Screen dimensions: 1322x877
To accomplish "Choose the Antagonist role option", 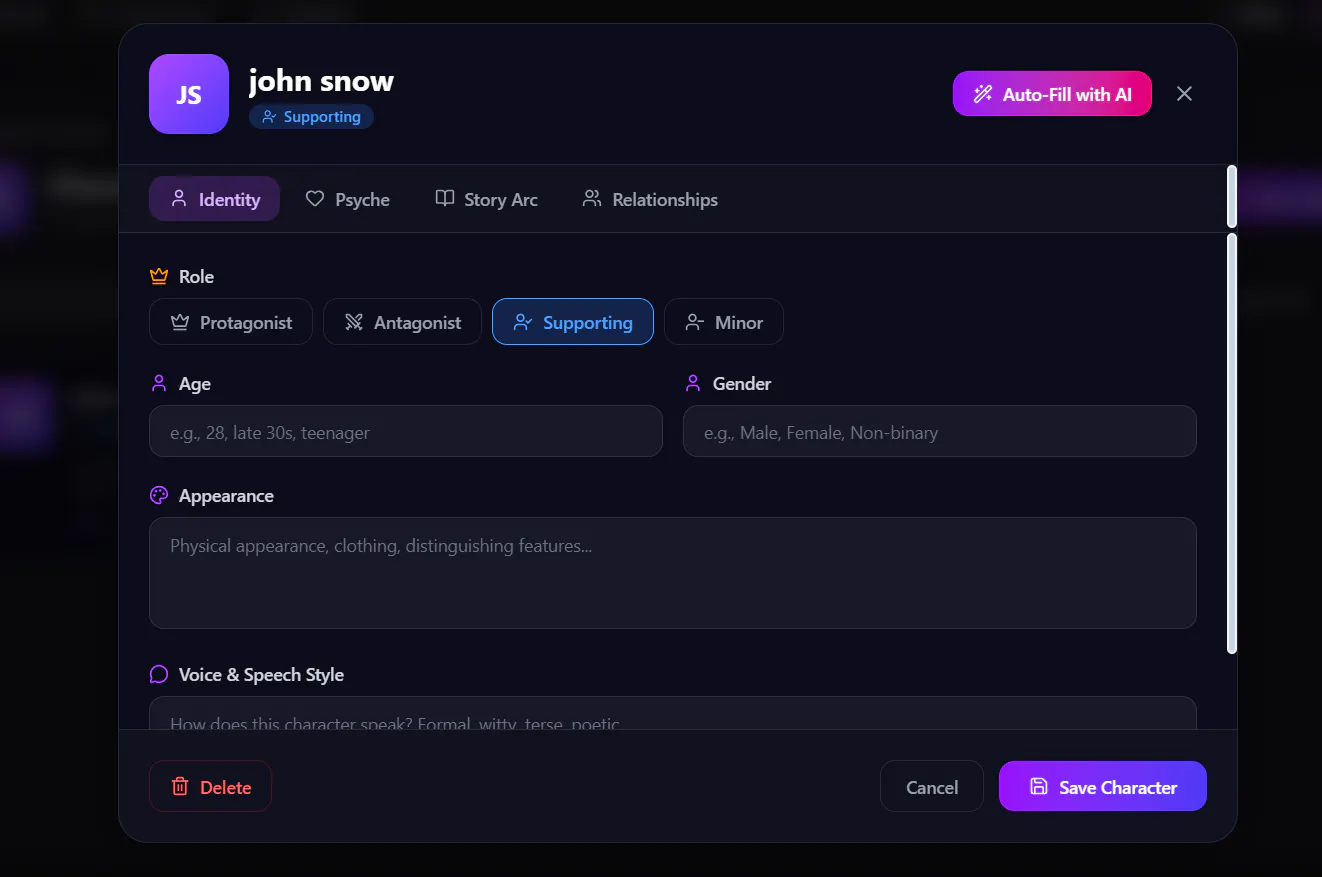I will (x=402, y=322).
